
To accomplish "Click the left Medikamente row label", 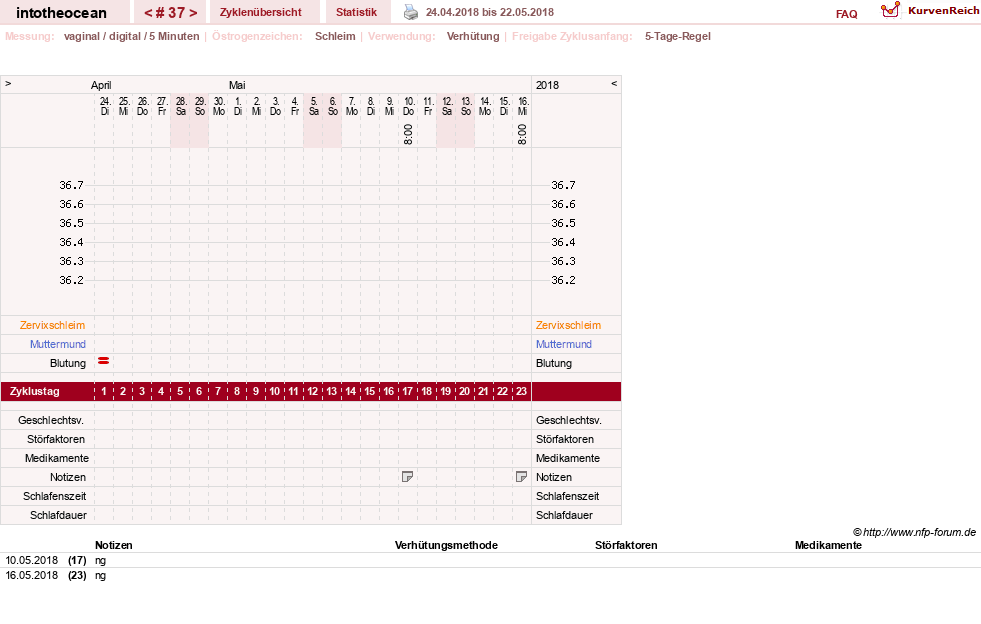I will pyautogui.click(x=56, y=458).
